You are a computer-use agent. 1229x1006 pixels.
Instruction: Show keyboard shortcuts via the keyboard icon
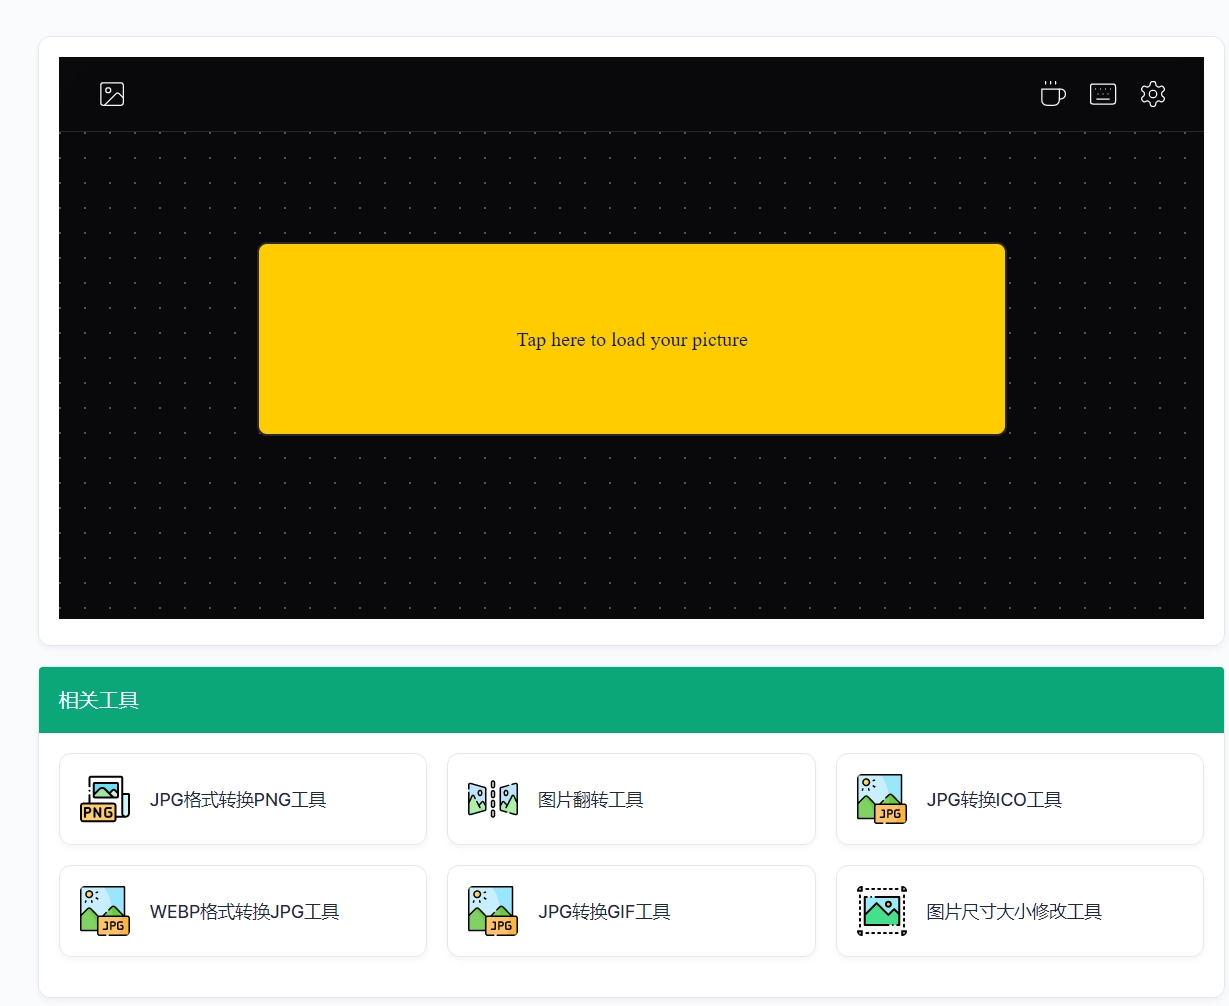1103,94
